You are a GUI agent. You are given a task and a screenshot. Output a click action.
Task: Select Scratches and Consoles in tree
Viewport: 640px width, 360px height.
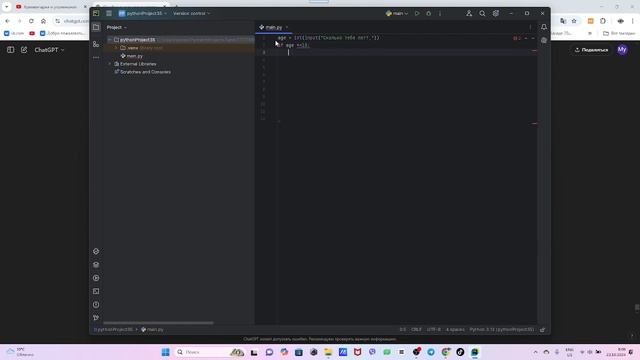click(142, 72)
